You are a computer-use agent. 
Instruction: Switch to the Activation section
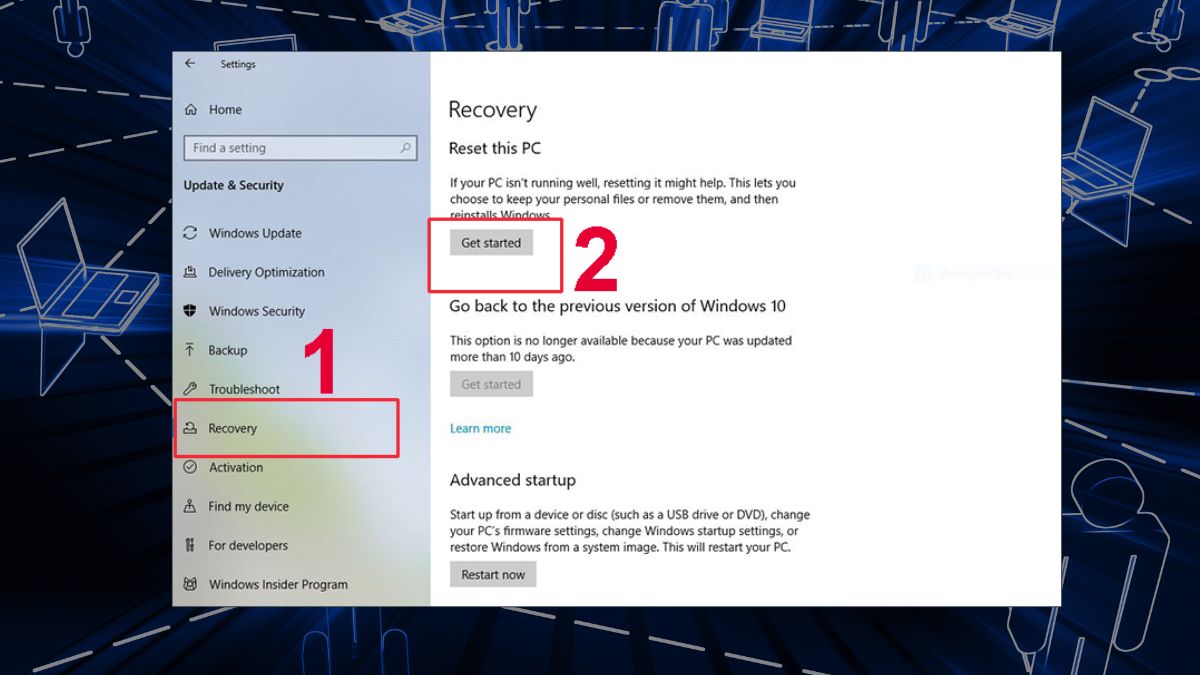coord(237,467)
